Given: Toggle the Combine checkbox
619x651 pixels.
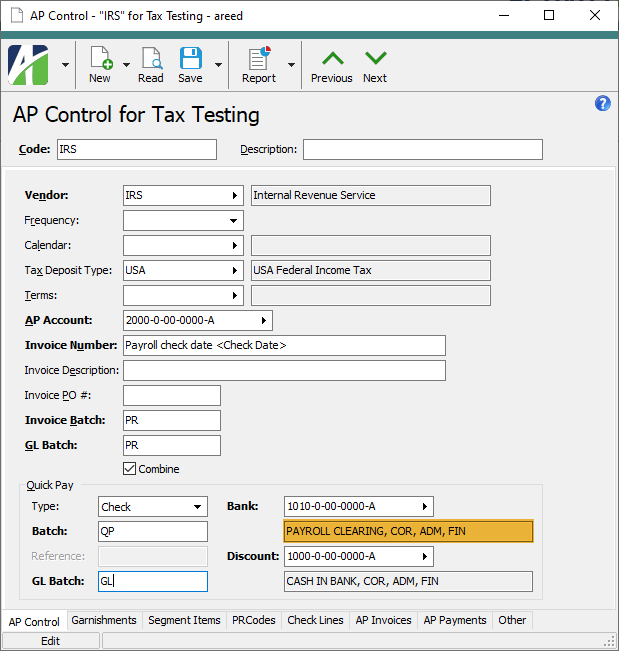Looking at the screenshot, I should 129,468.
